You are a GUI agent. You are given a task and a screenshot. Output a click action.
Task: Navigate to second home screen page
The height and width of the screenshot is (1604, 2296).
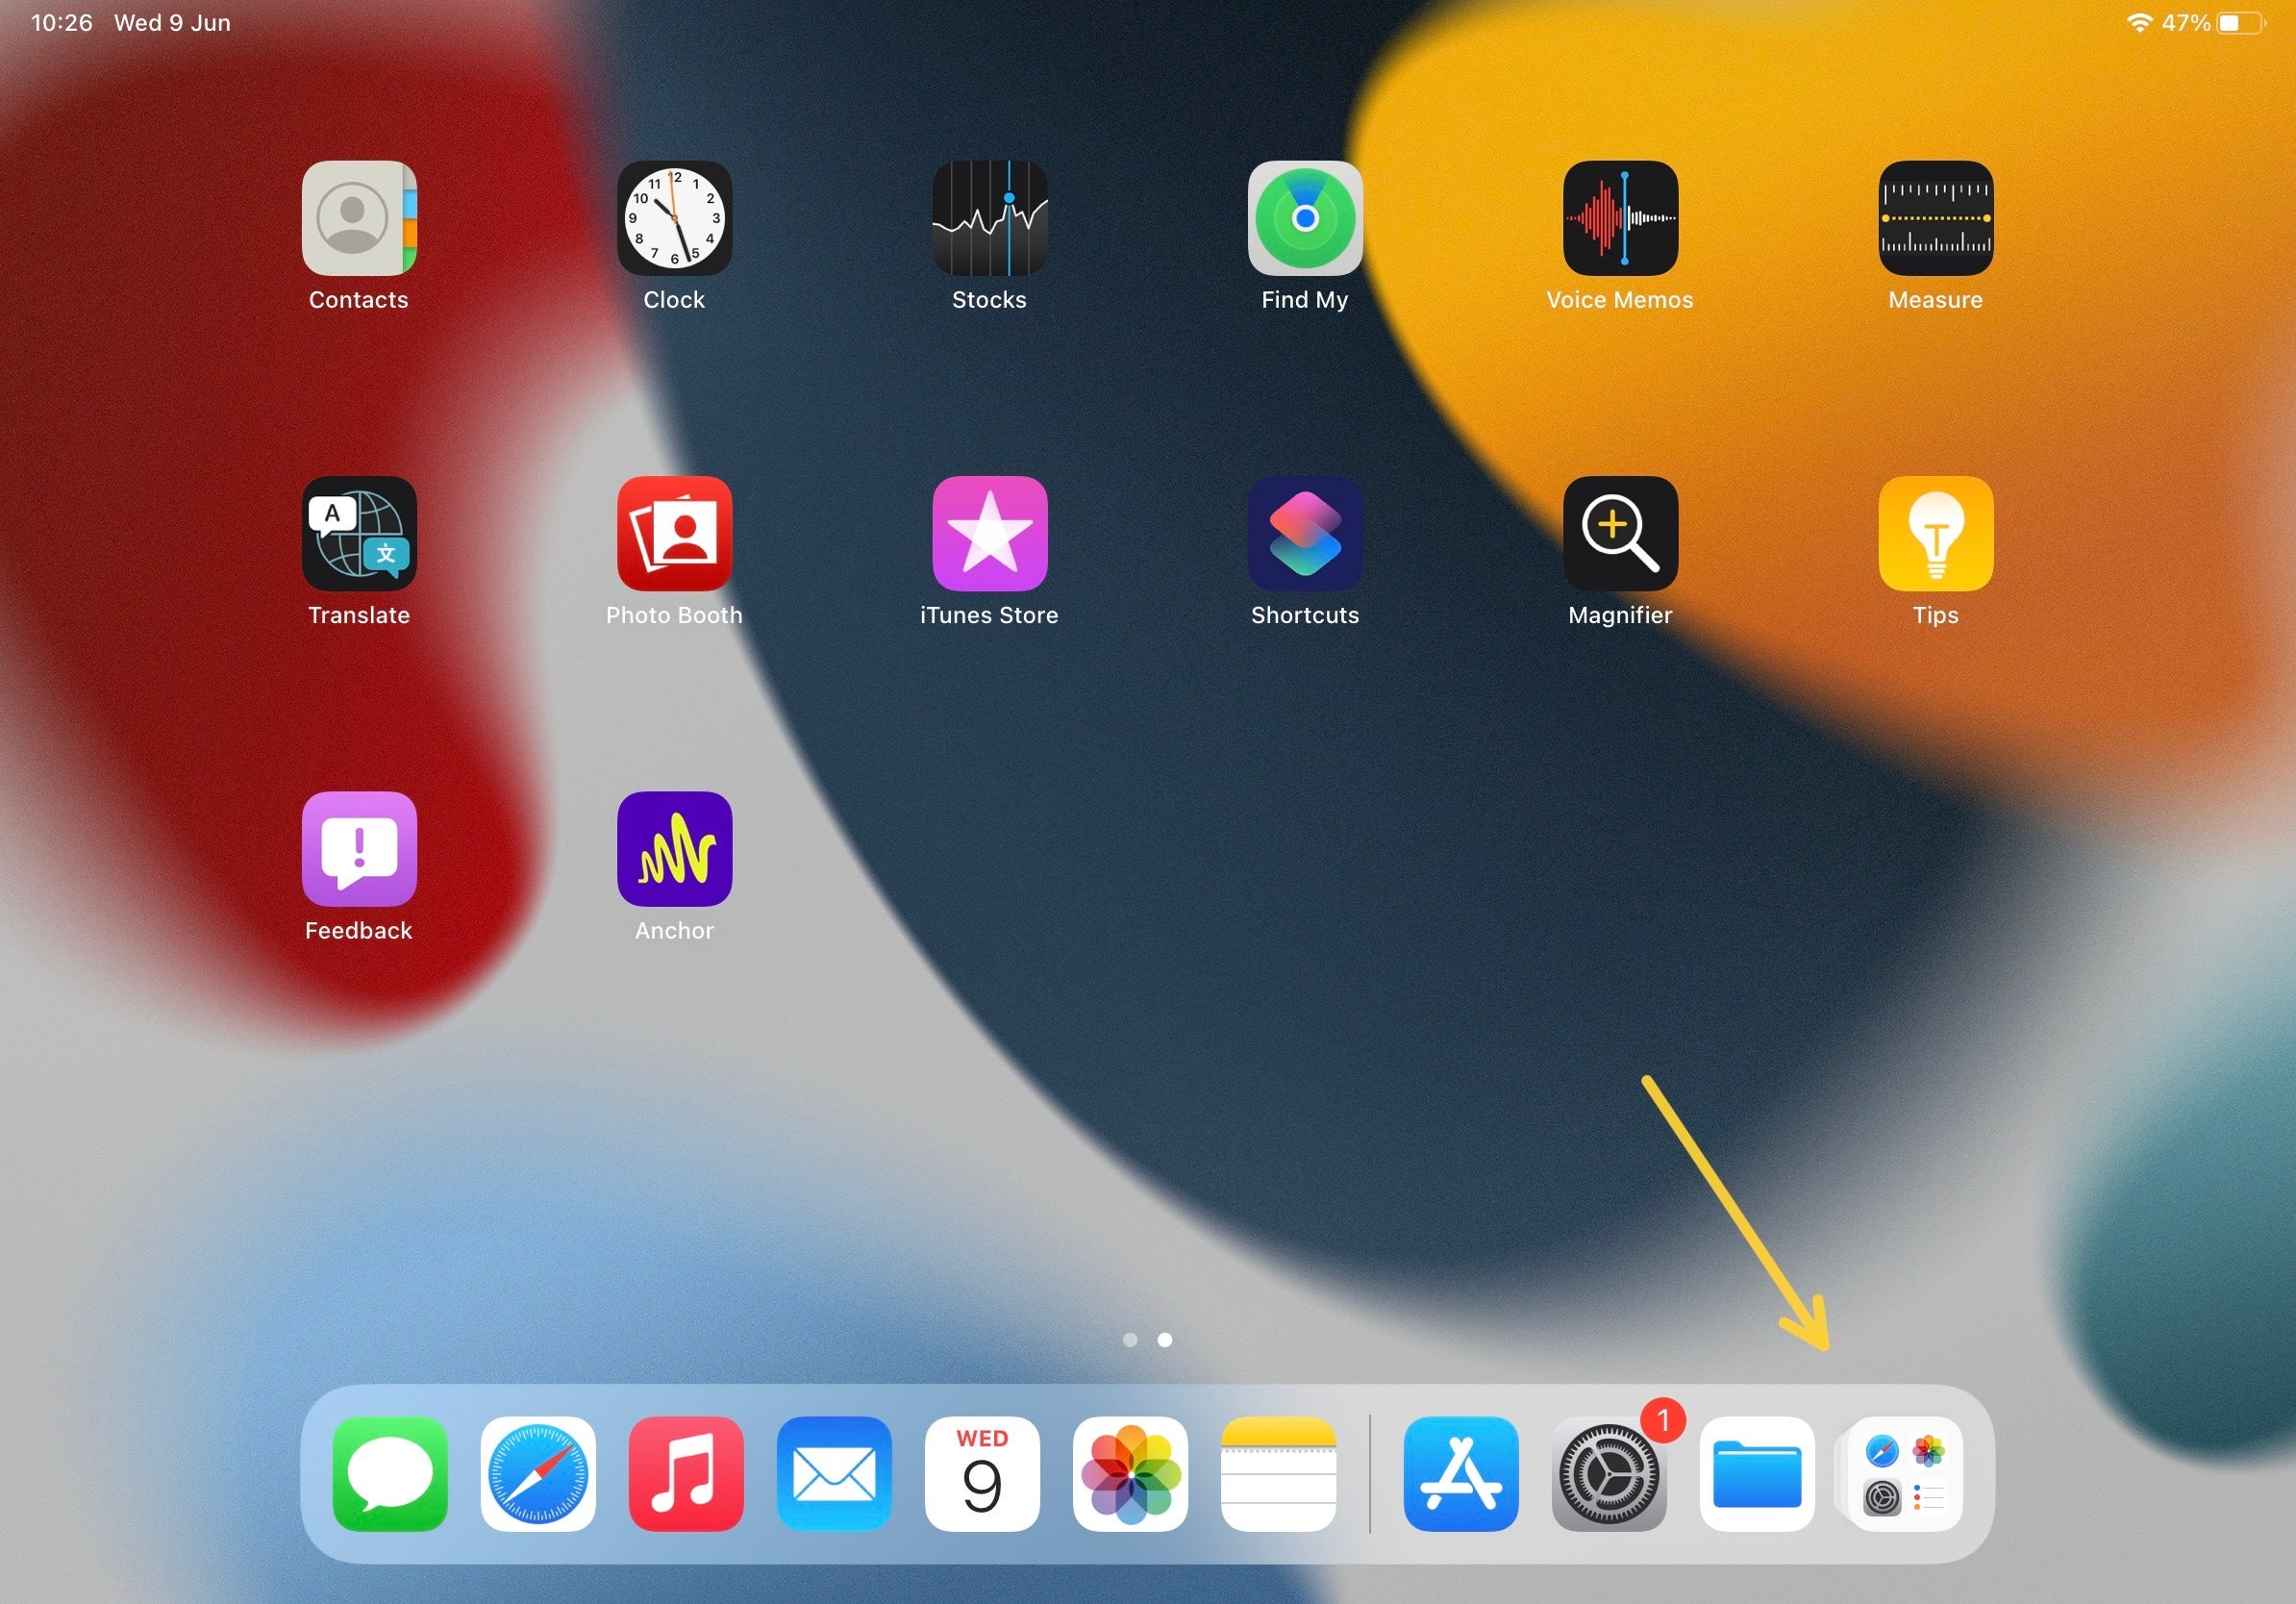point(1163,1341)
